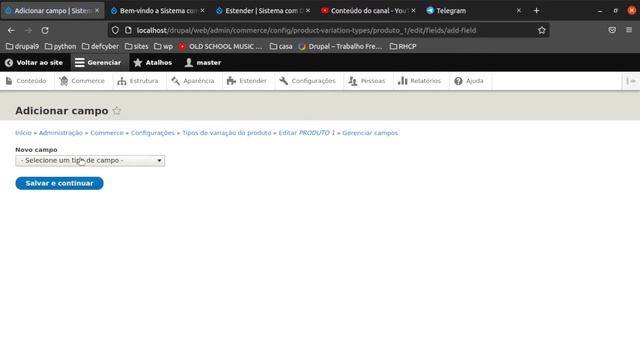Toggle toolbar orientation icon at far right
Viewport: 640px width, 360px height.
(631, 81)
